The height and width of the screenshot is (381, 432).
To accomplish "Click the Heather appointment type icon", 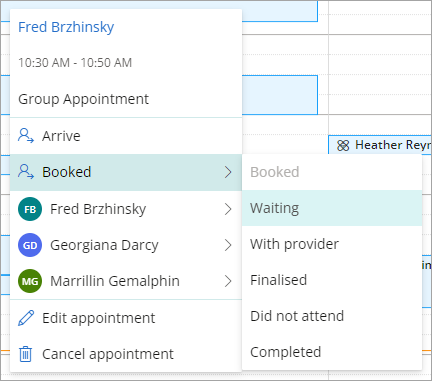I will click(343, 145).
